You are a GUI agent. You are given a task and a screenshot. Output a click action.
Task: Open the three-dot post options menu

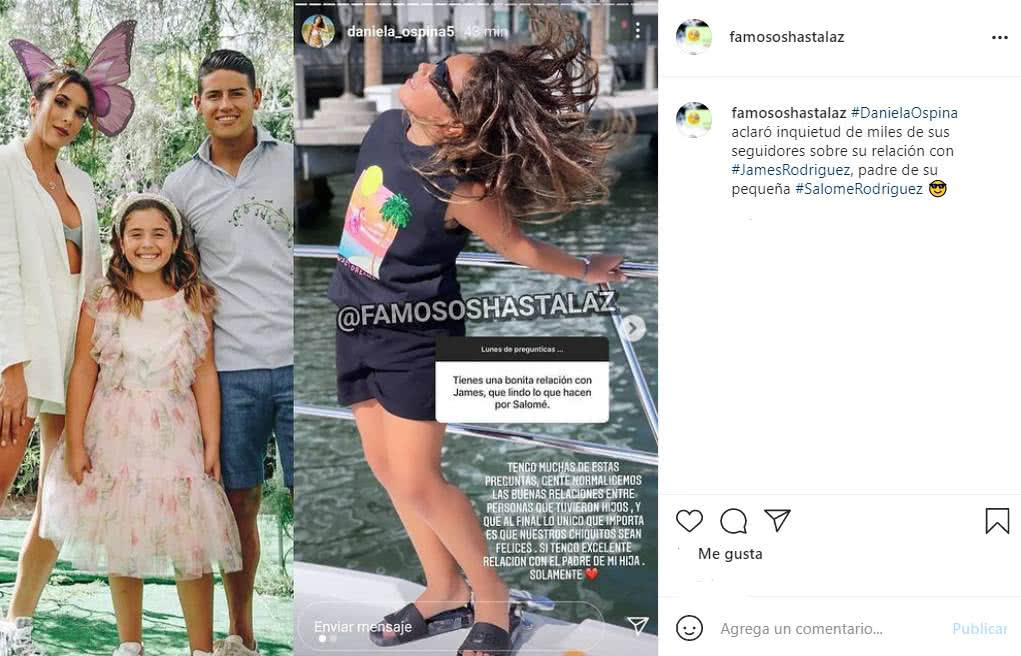tap(1000, 38)
